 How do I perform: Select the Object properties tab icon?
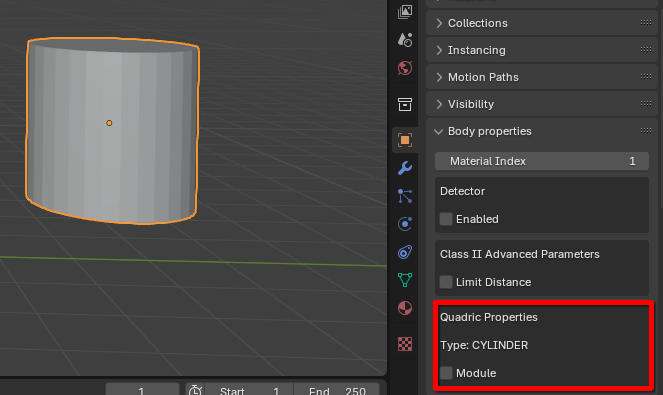[405, 140]
